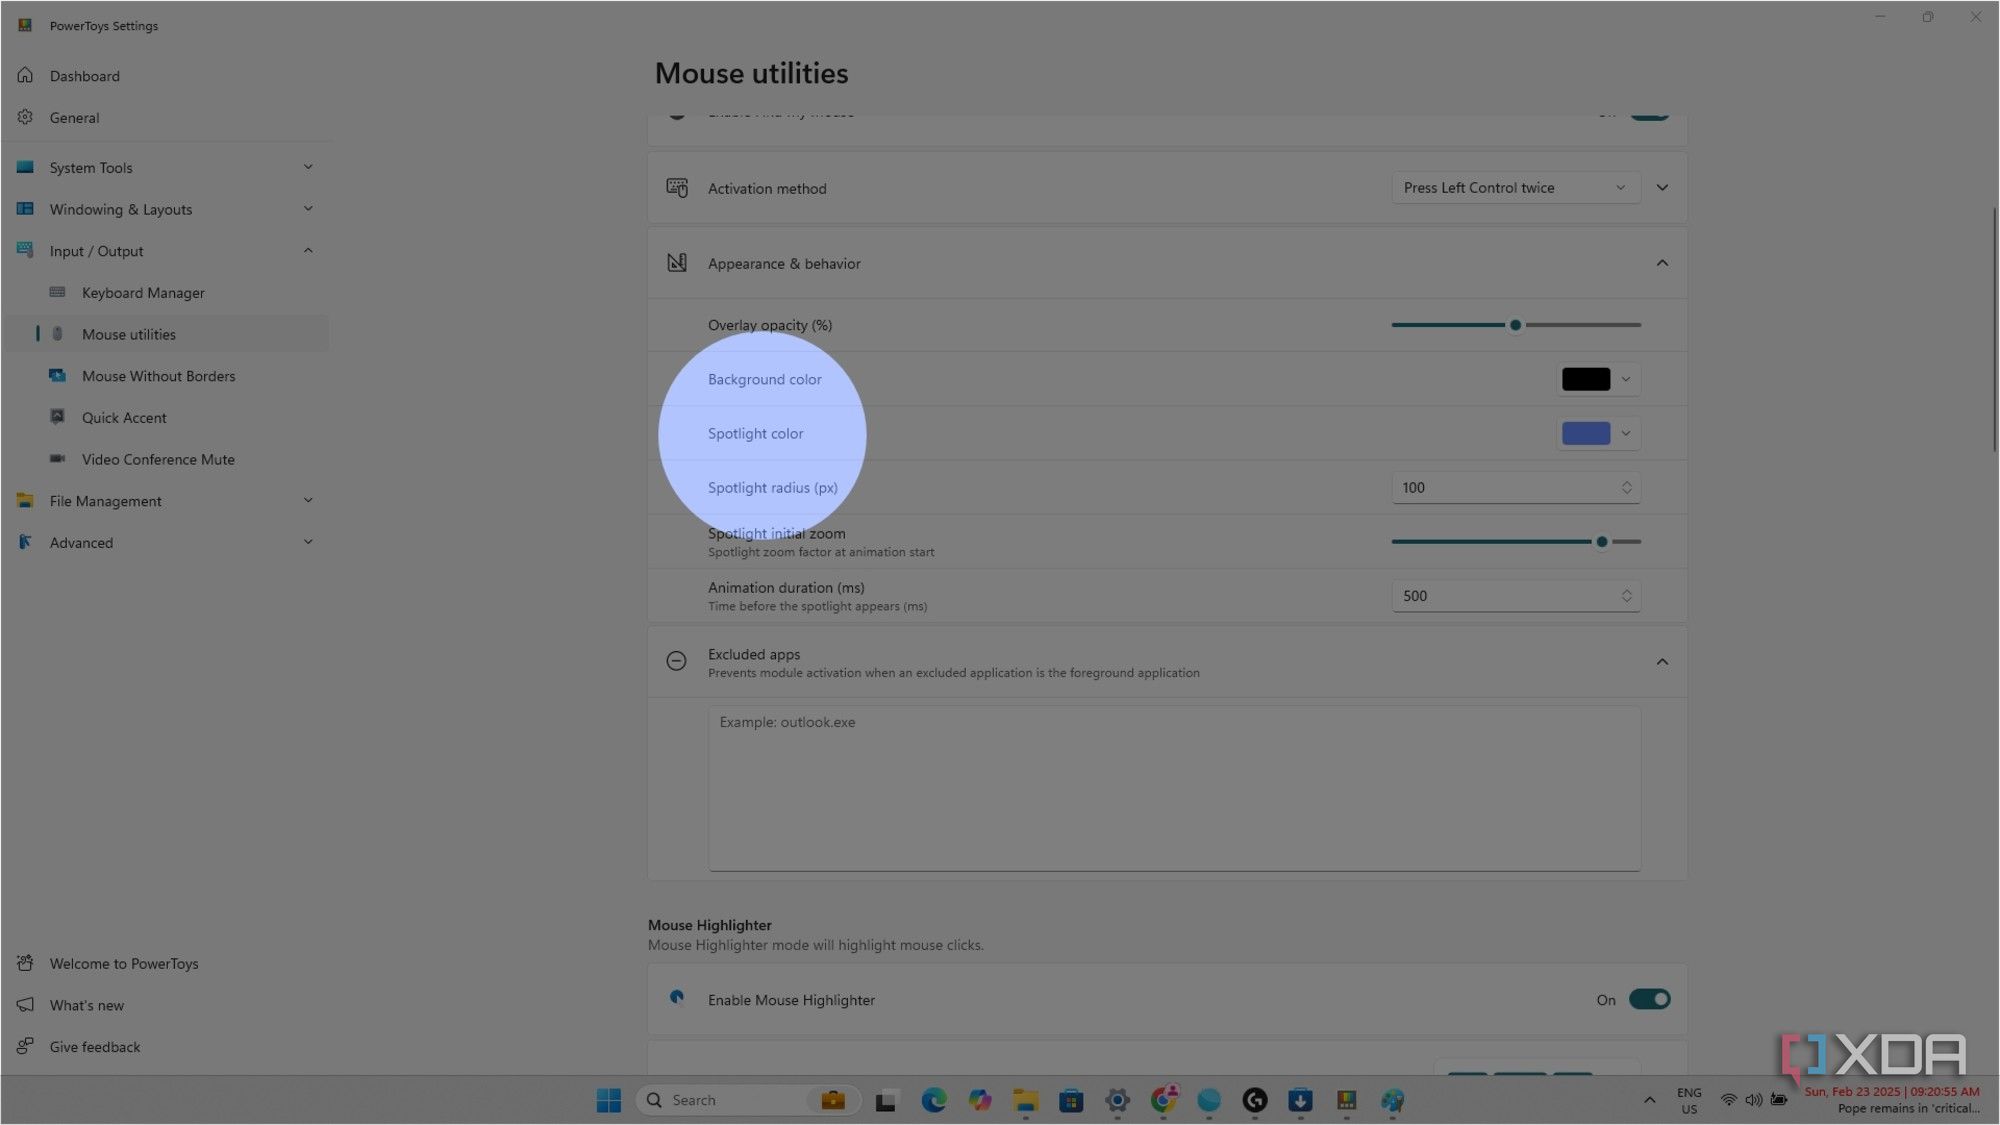This screenshot has width=2000, height=1125.
Task: Click Animation duration stepper arrows
Action: (1626, 596)
